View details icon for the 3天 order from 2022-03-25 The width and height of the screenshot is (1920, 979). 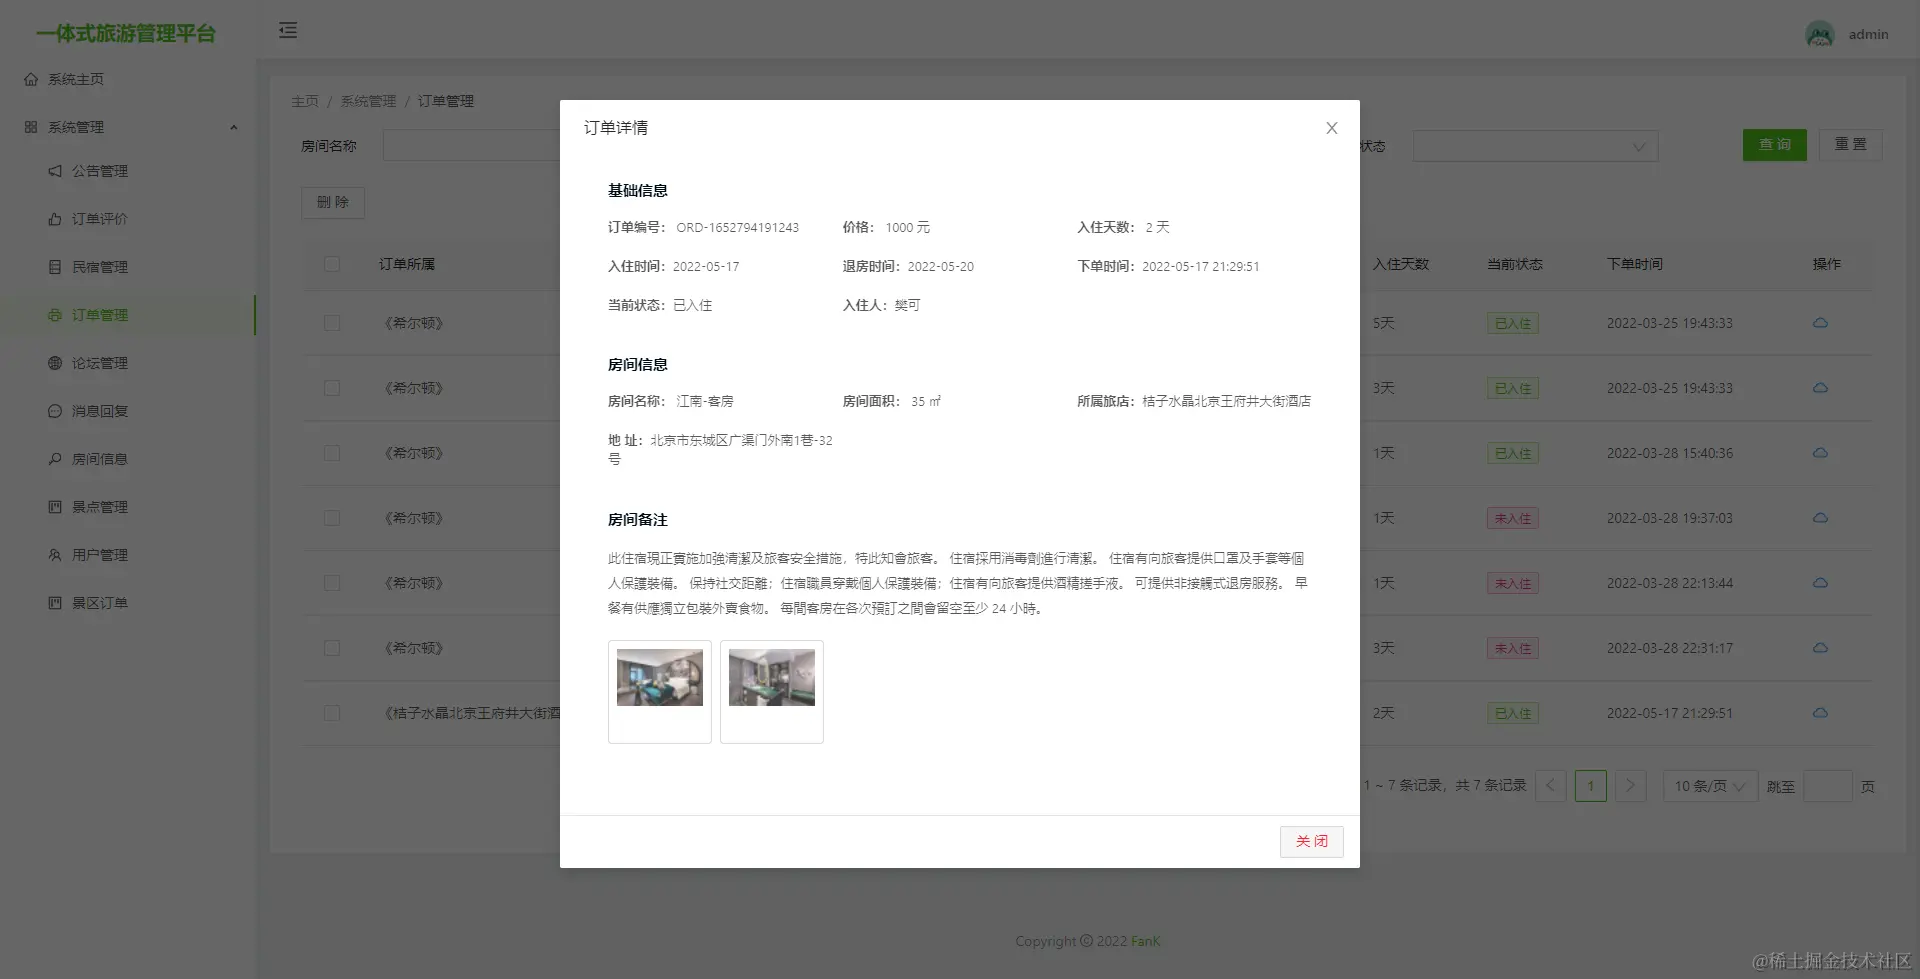pos(1820,388)
